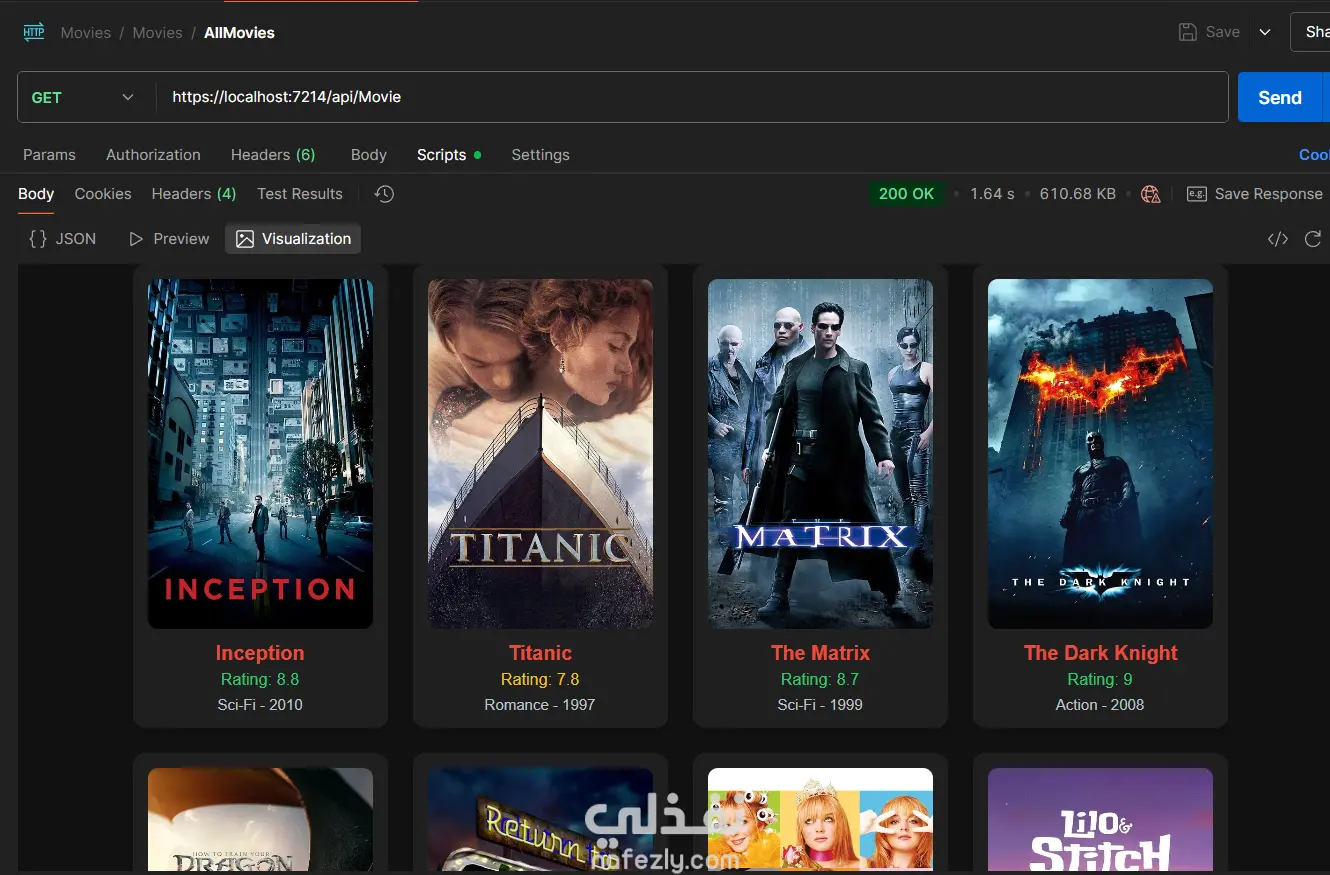Viewport: 1330px width, 875px height.
Task: Click the "Rating: 7.8" text
Action: click(x=540, y=679)
